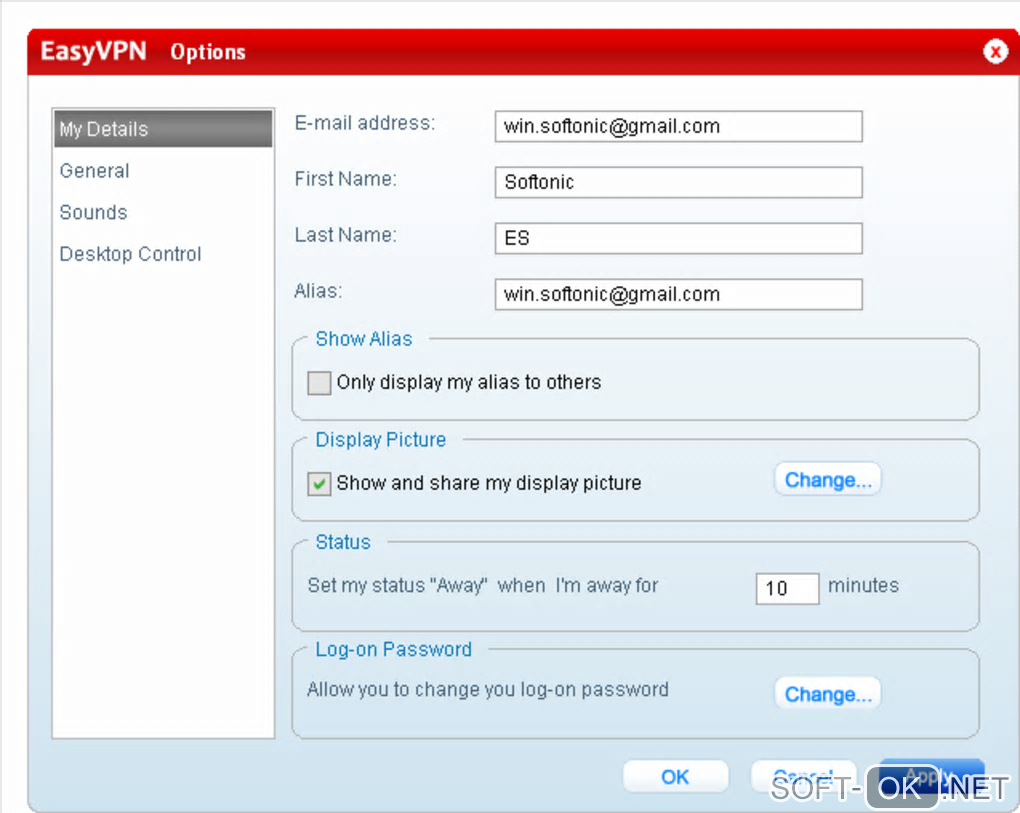Click the Show Alias group label
Image resolution: width=1020 pixels, height=813 pixels.
point(364,339)
